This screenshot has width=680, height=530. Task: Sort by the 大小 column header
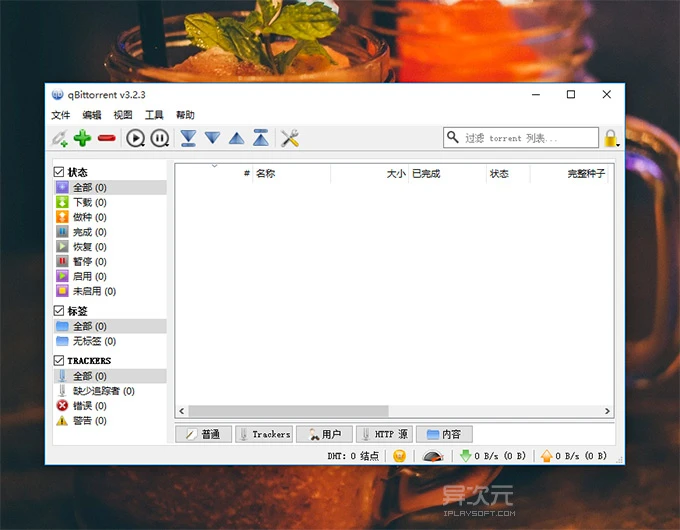coord(369,173)
